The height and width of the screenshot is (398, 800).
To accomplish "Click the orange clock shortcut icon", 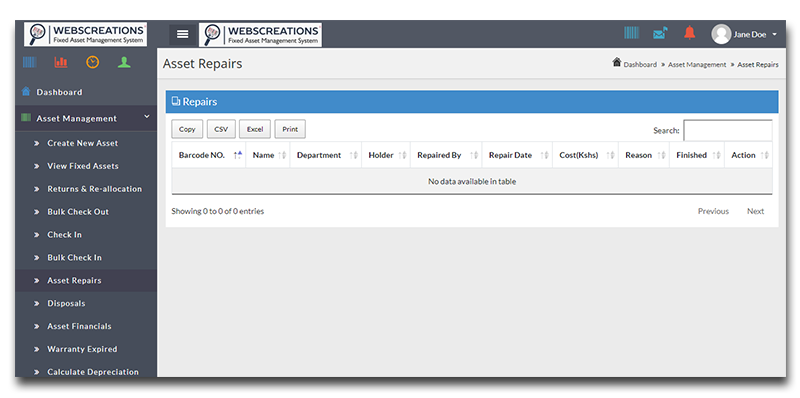I will pos(92,62).
